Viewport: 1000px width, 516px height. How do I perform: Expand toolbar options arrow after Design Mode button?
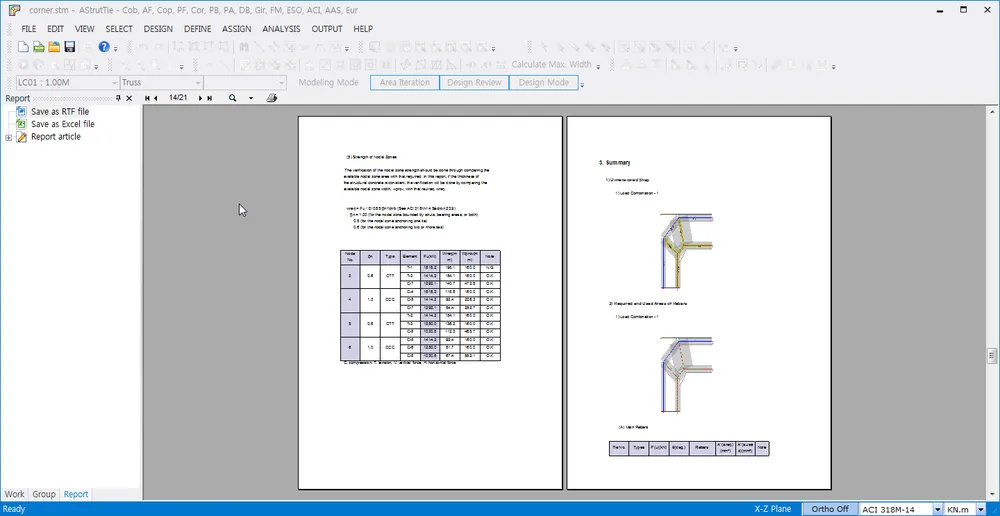tap(582, 84)
